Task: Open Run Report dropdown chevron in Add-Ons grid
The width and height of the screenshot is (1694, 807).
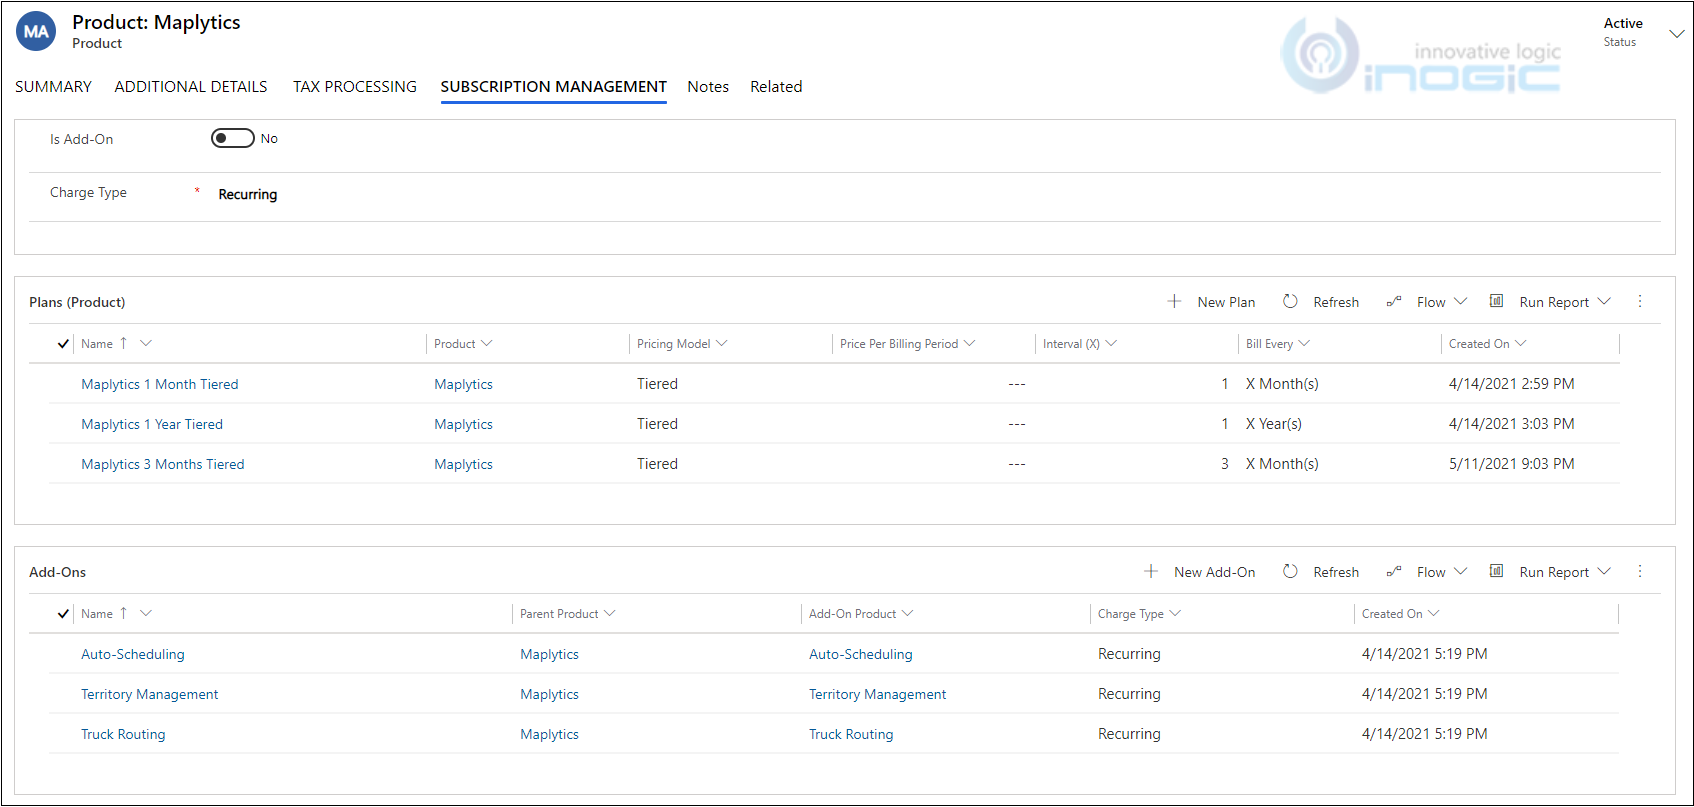Action: coord(1604,571)
